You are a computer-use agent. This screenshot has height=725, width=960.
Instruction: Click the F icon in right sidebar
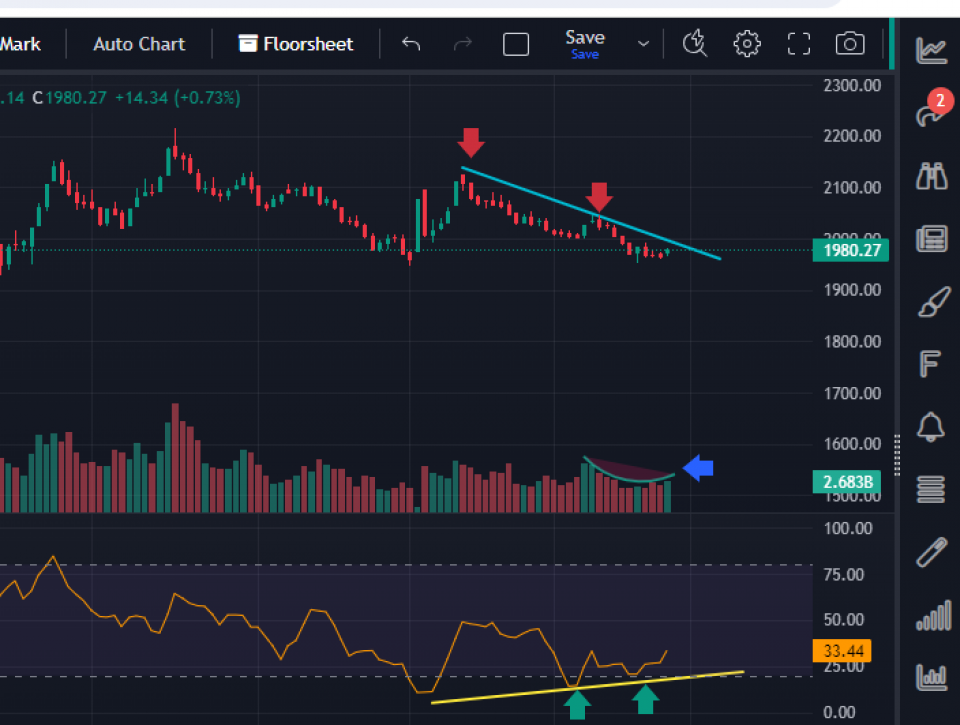[931, 365]
